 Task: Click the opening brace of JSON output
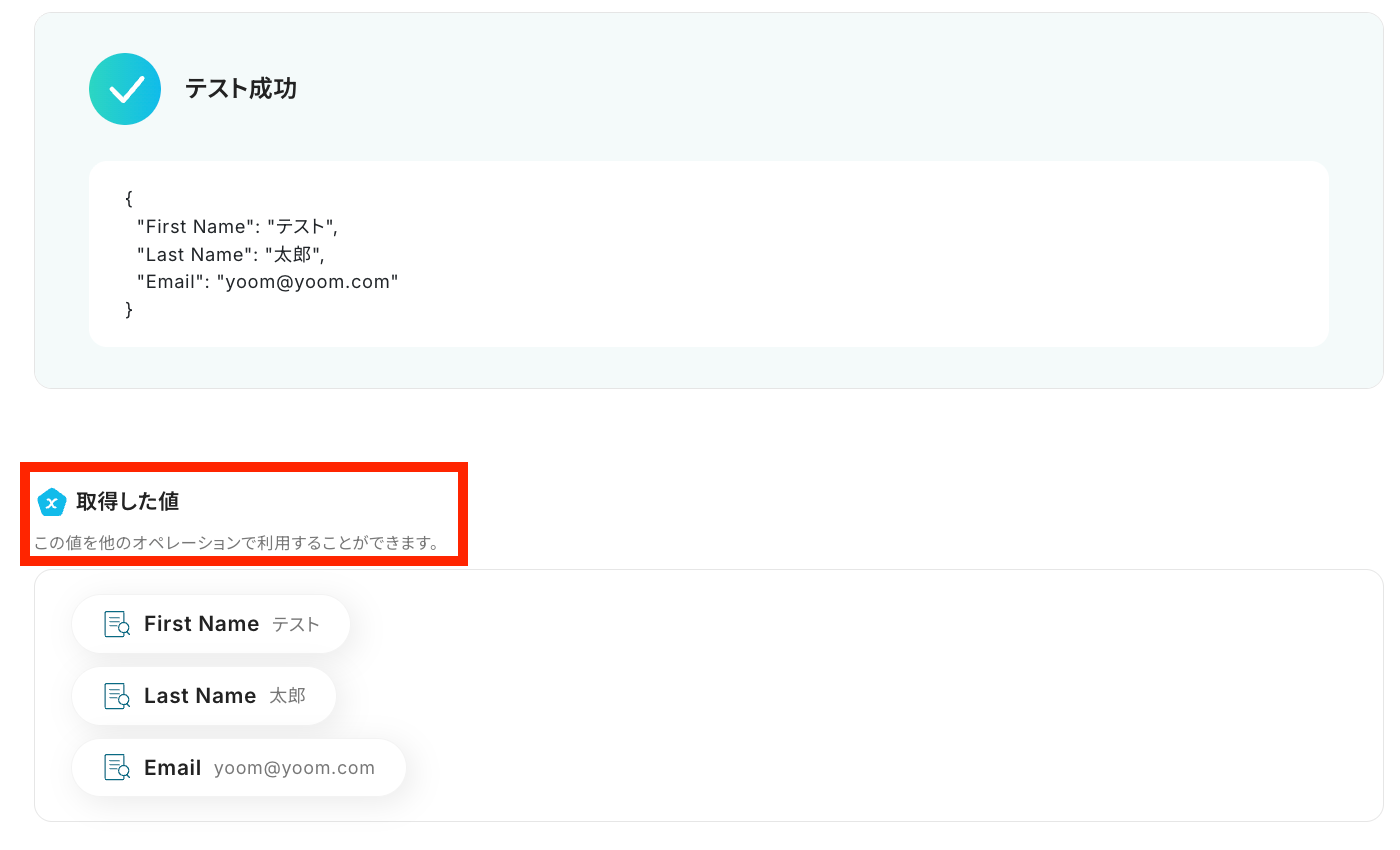[x=129, y=199]
